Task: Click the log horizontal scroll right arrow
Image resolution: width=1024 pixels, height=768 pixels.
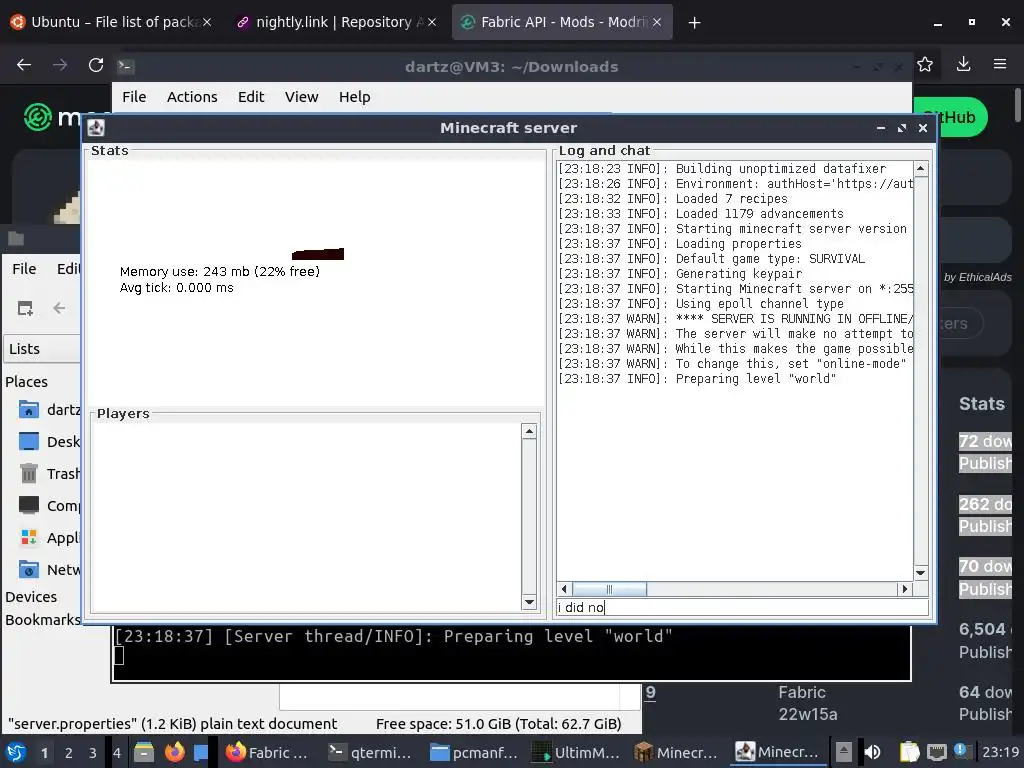Action: pos(904,589)
